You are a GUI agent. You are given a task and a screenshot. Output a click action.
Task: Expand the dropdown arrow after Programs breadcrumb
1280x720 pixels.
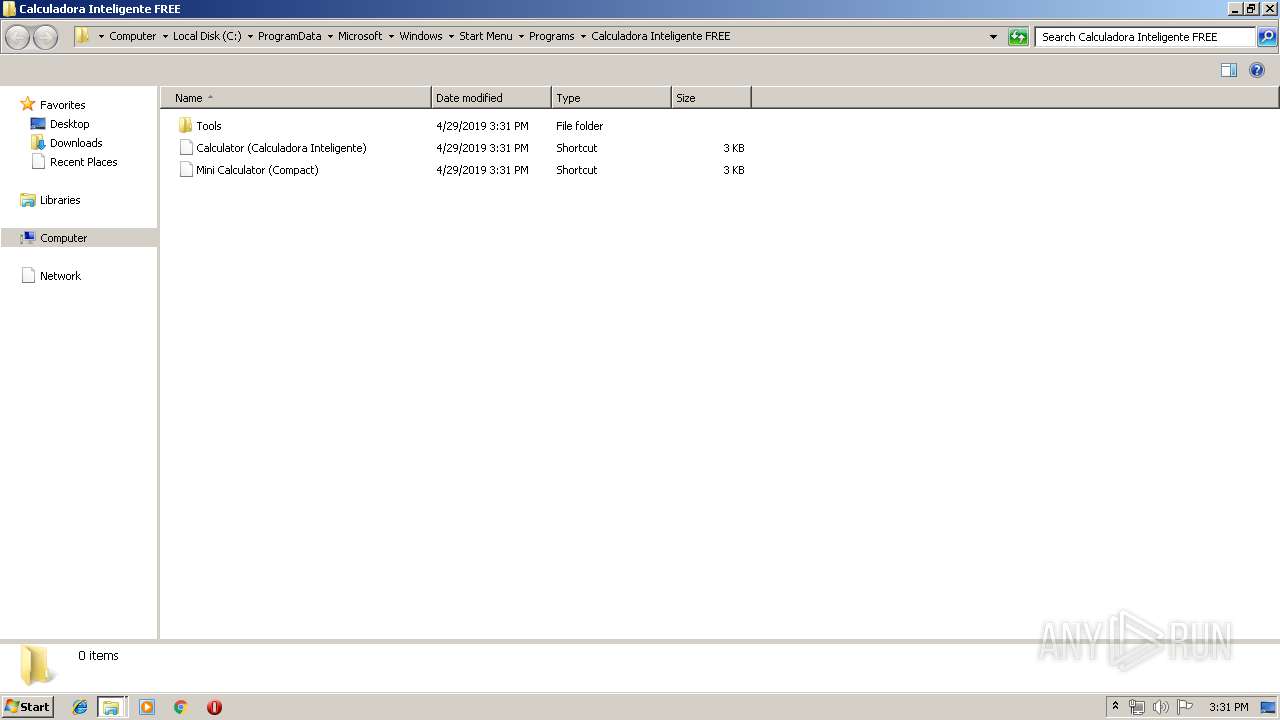(x=583, y=36)
